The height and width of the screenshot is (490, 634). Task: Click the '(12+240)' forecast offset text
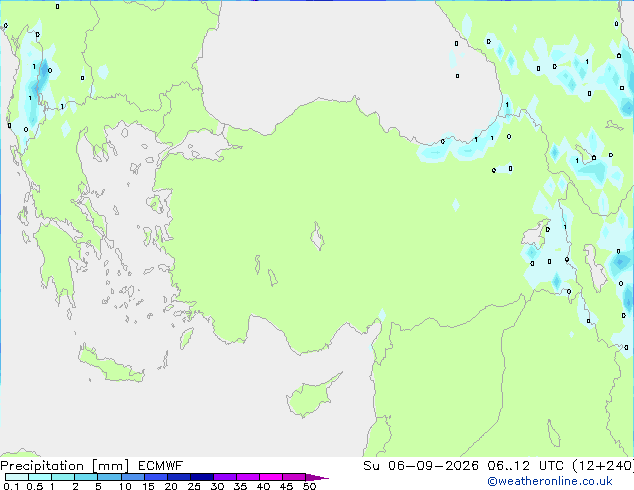point(603,466)
